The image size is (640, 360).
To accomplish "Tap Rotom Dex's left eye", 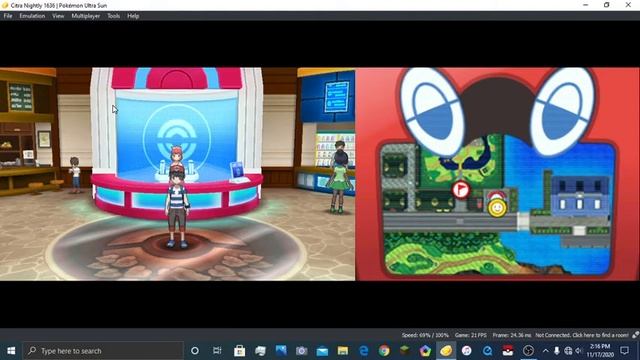I will click(x=432, y=112).
